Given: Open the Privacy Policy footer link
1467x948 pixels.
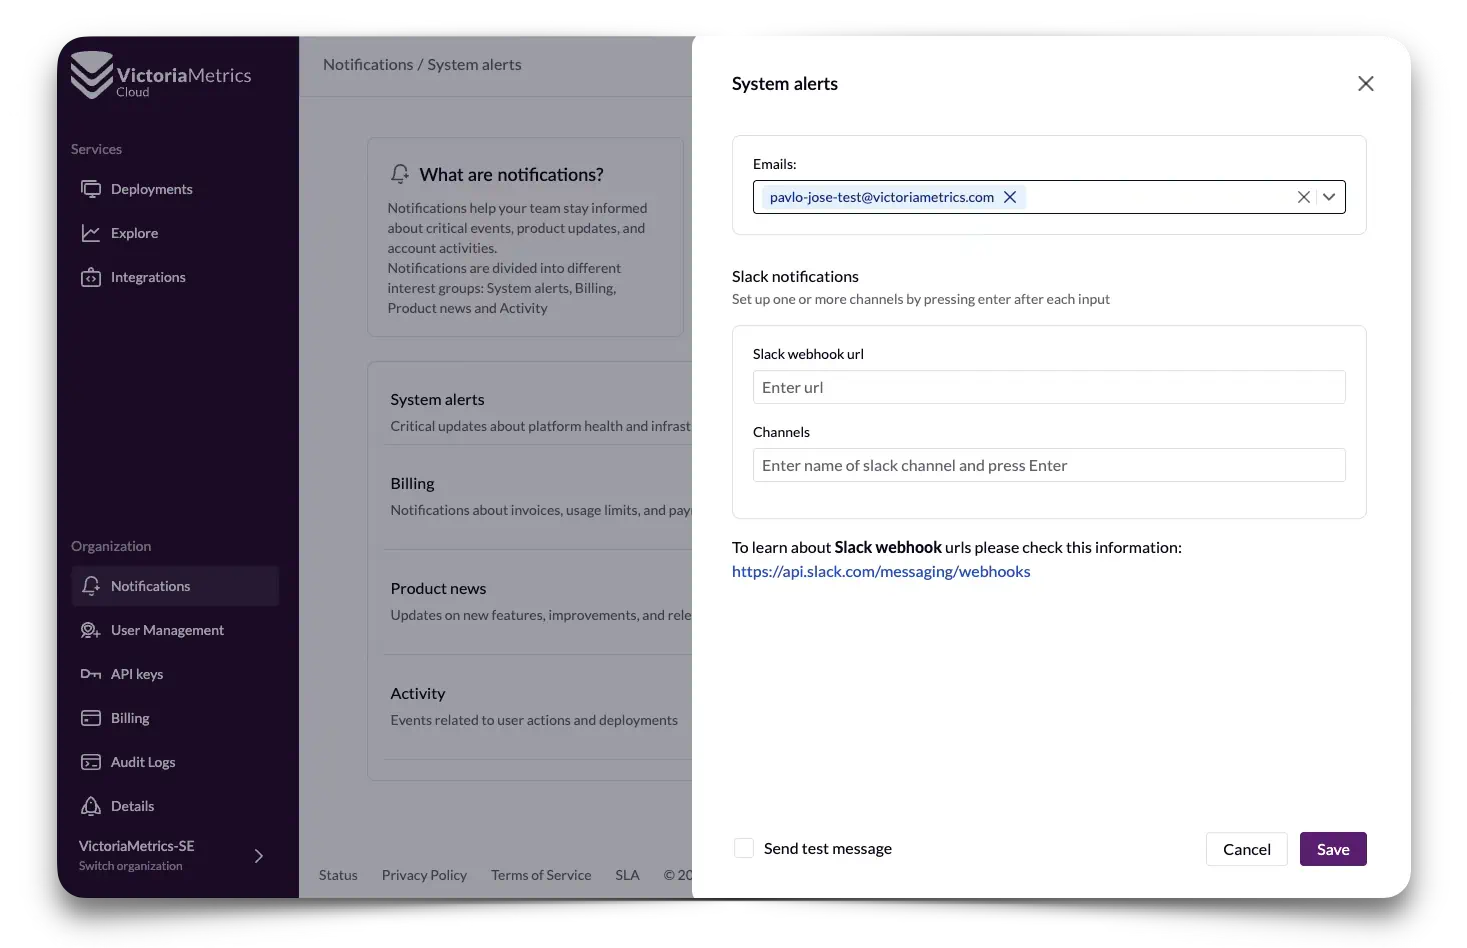Looking at the screenshot, I should (424, 875).
